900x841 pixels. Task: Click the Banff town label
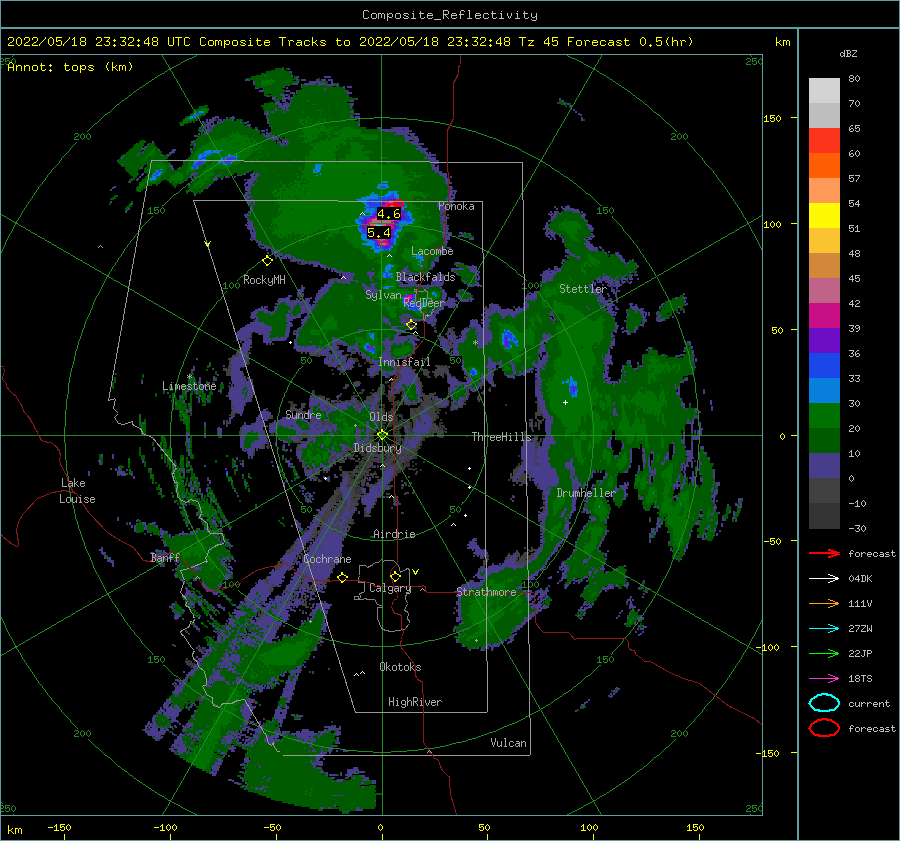click(165, 557)
